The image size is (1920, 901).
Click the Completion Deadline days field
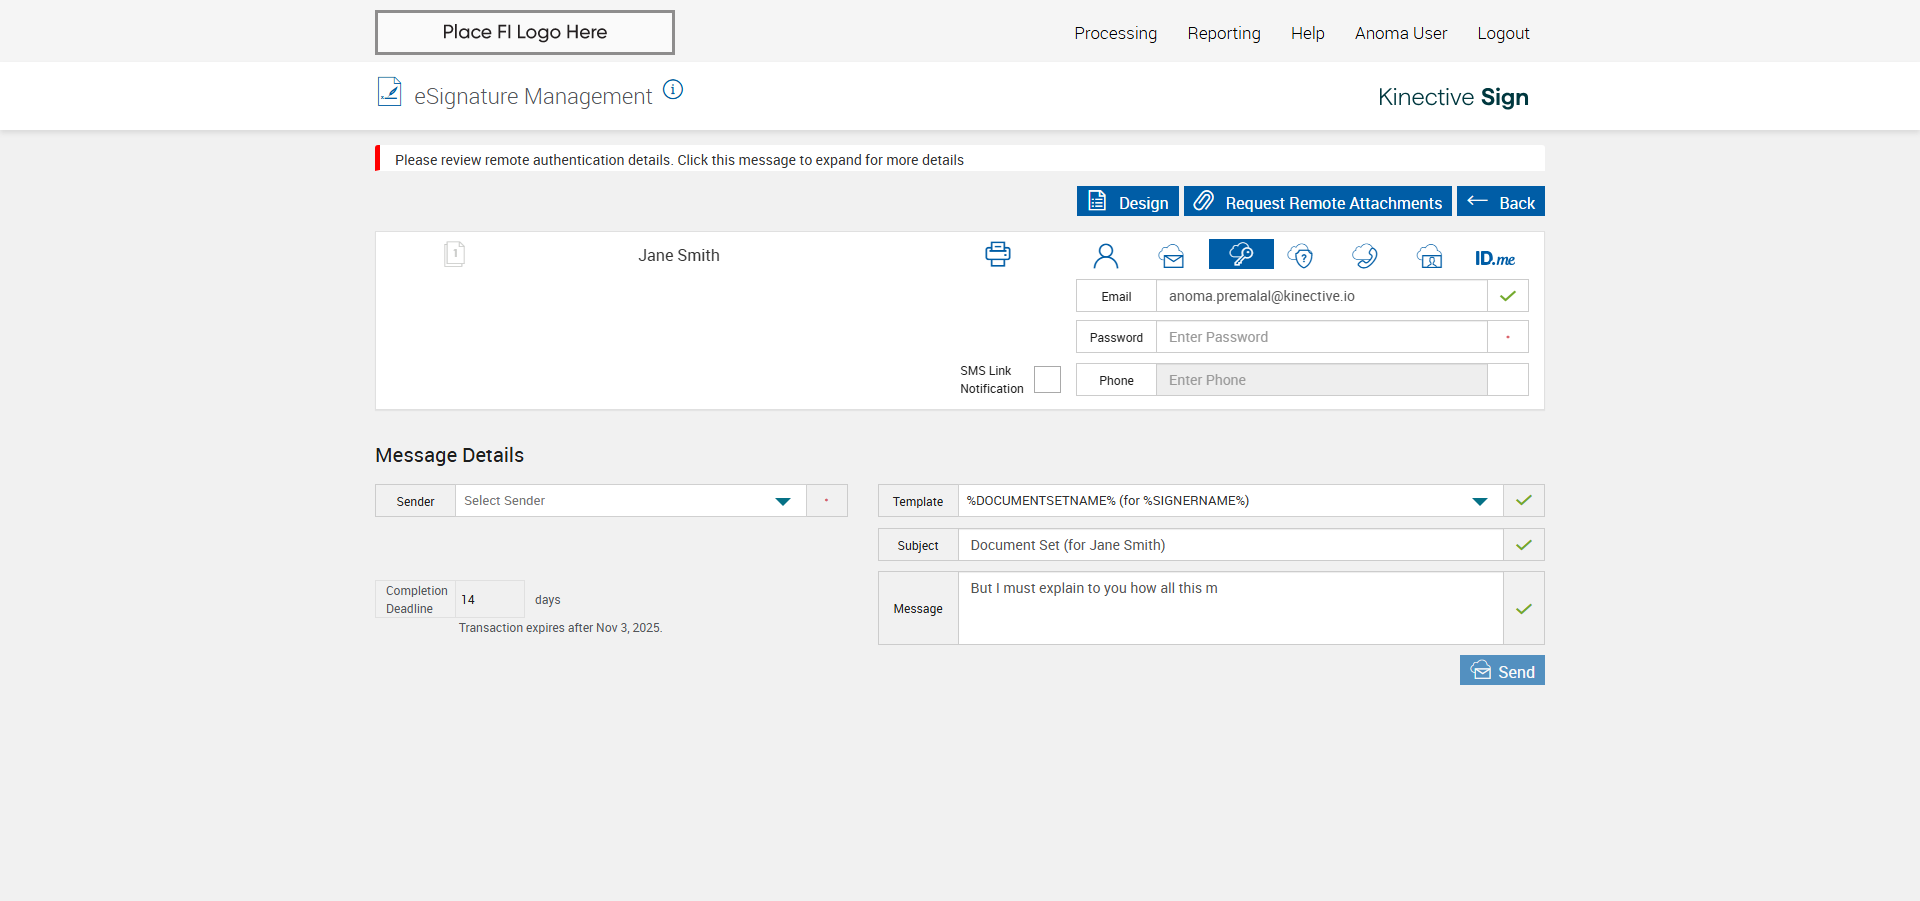pos(489,600)
